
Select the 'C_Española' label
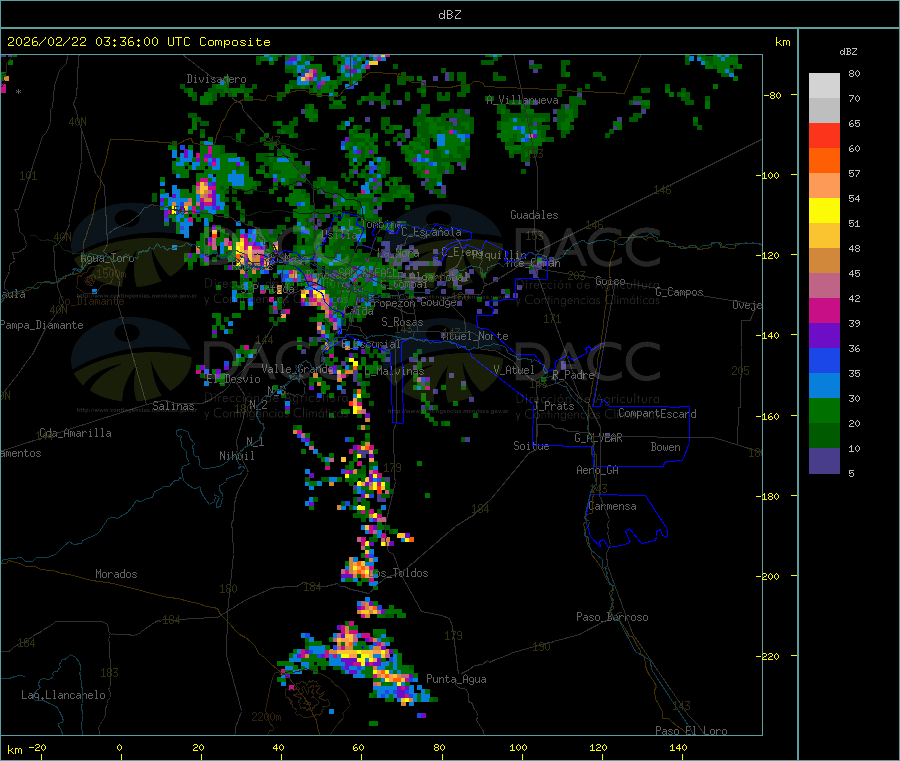pyautogui.click(x=432, y=232)
